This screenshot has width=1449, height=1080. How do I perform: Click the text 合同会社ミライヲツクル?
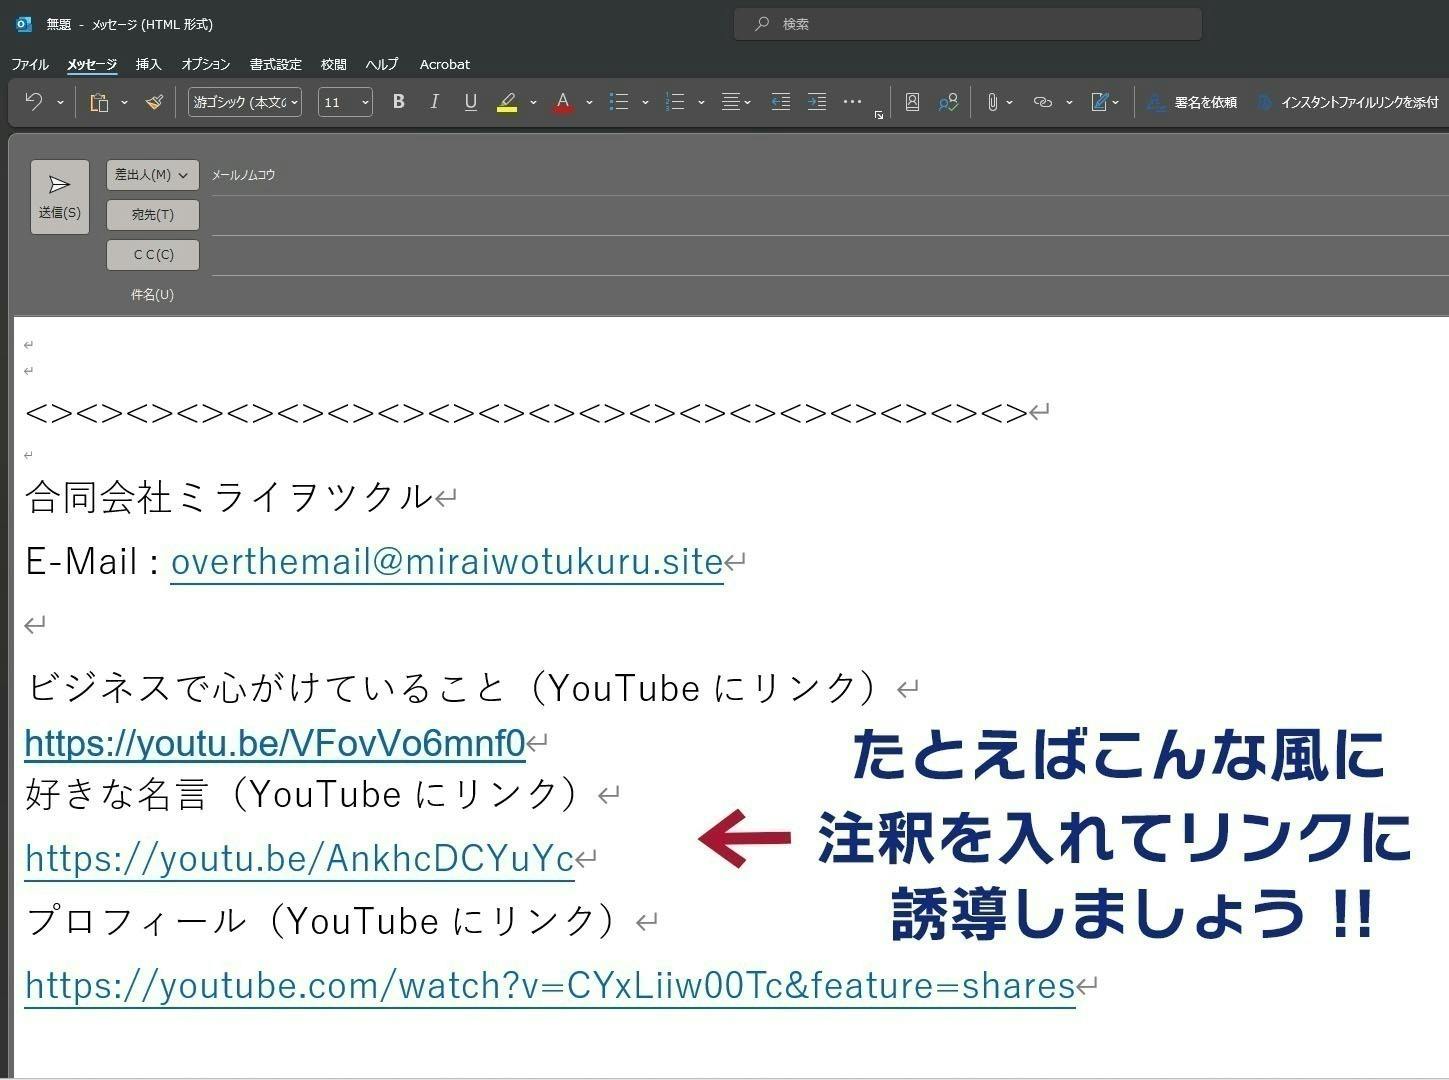(x=229, y=497)
